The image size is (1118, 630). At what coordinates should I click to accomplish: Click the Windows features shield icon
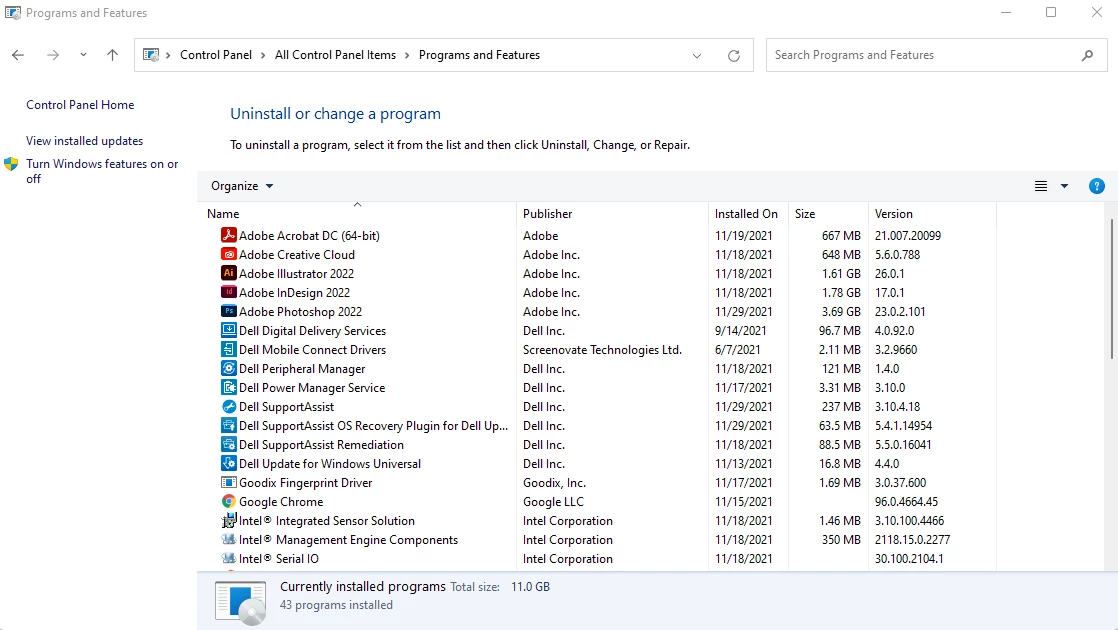[11, 164]
